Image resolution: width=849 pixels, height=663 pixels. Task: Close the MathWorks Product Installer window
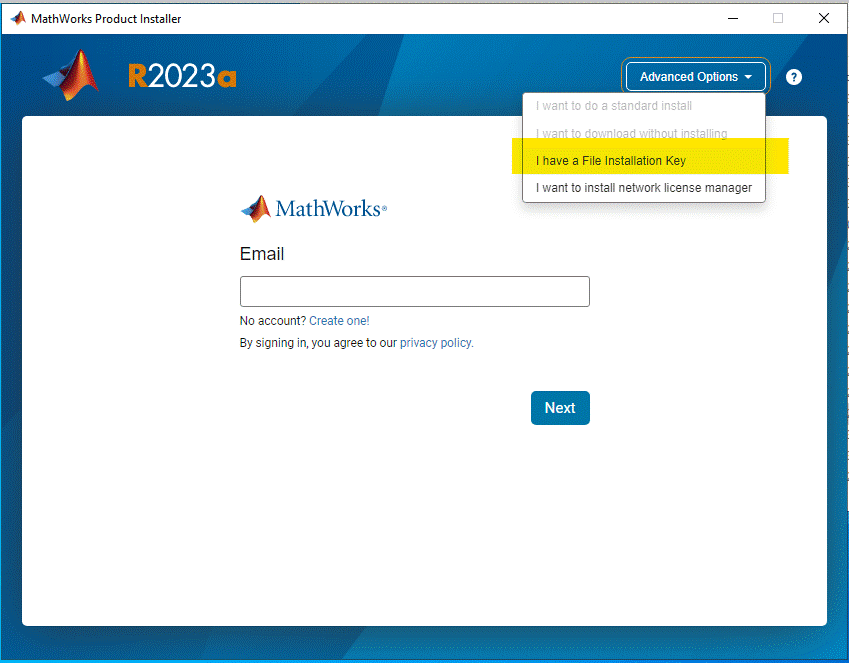coord(824,18)
